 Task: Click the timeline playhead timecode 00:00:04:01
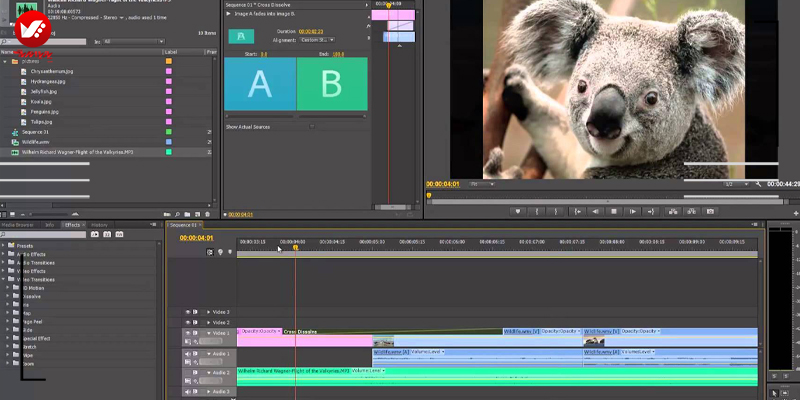[x=196, y=238]
